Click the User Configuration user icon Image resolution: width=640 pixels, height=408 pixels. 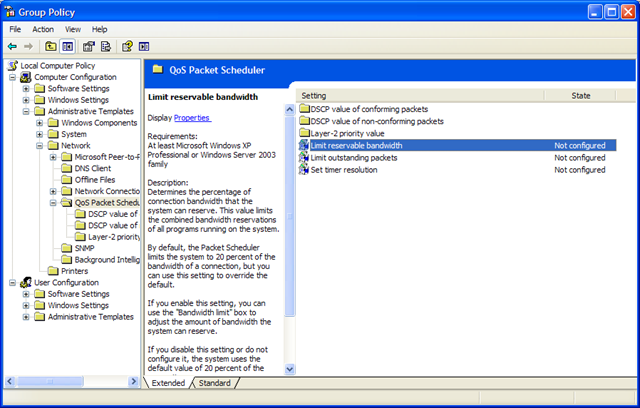[26, 282]
